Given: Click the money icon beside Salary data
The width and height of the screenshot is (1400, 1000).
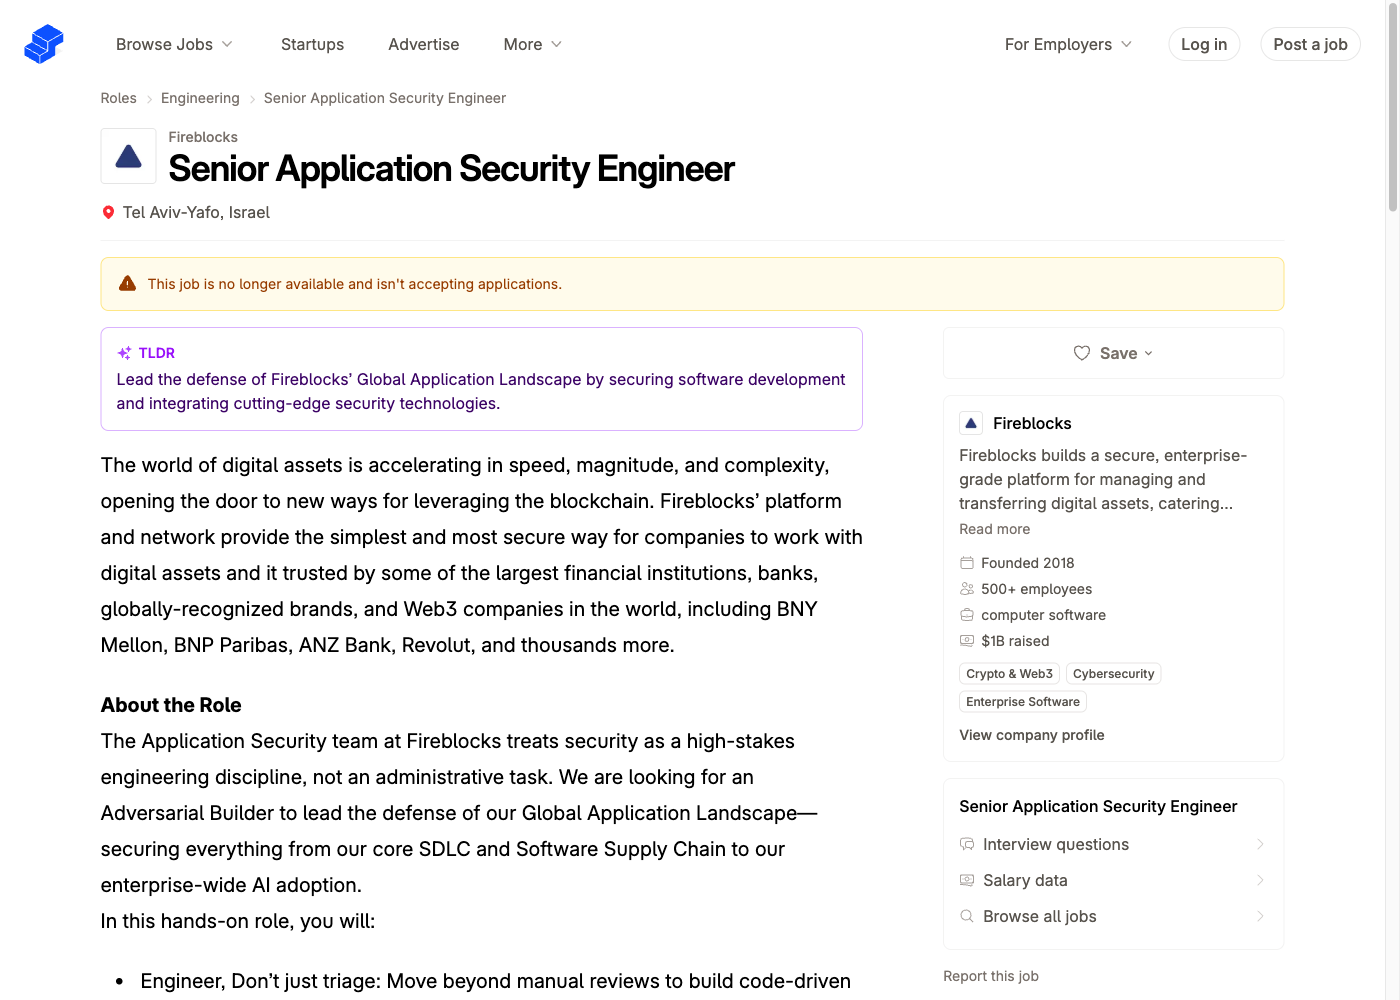Looking at the screenshot, I should pos(967,880).
